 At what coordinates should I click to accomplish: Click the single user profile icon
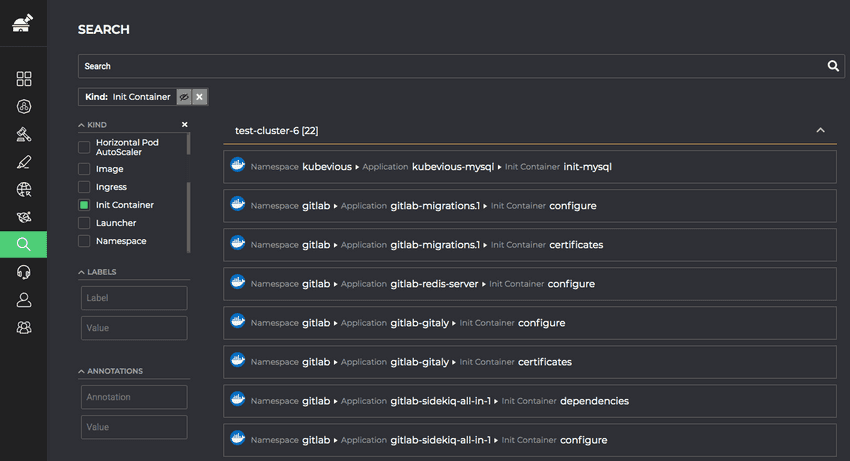[x=24, y=300]
